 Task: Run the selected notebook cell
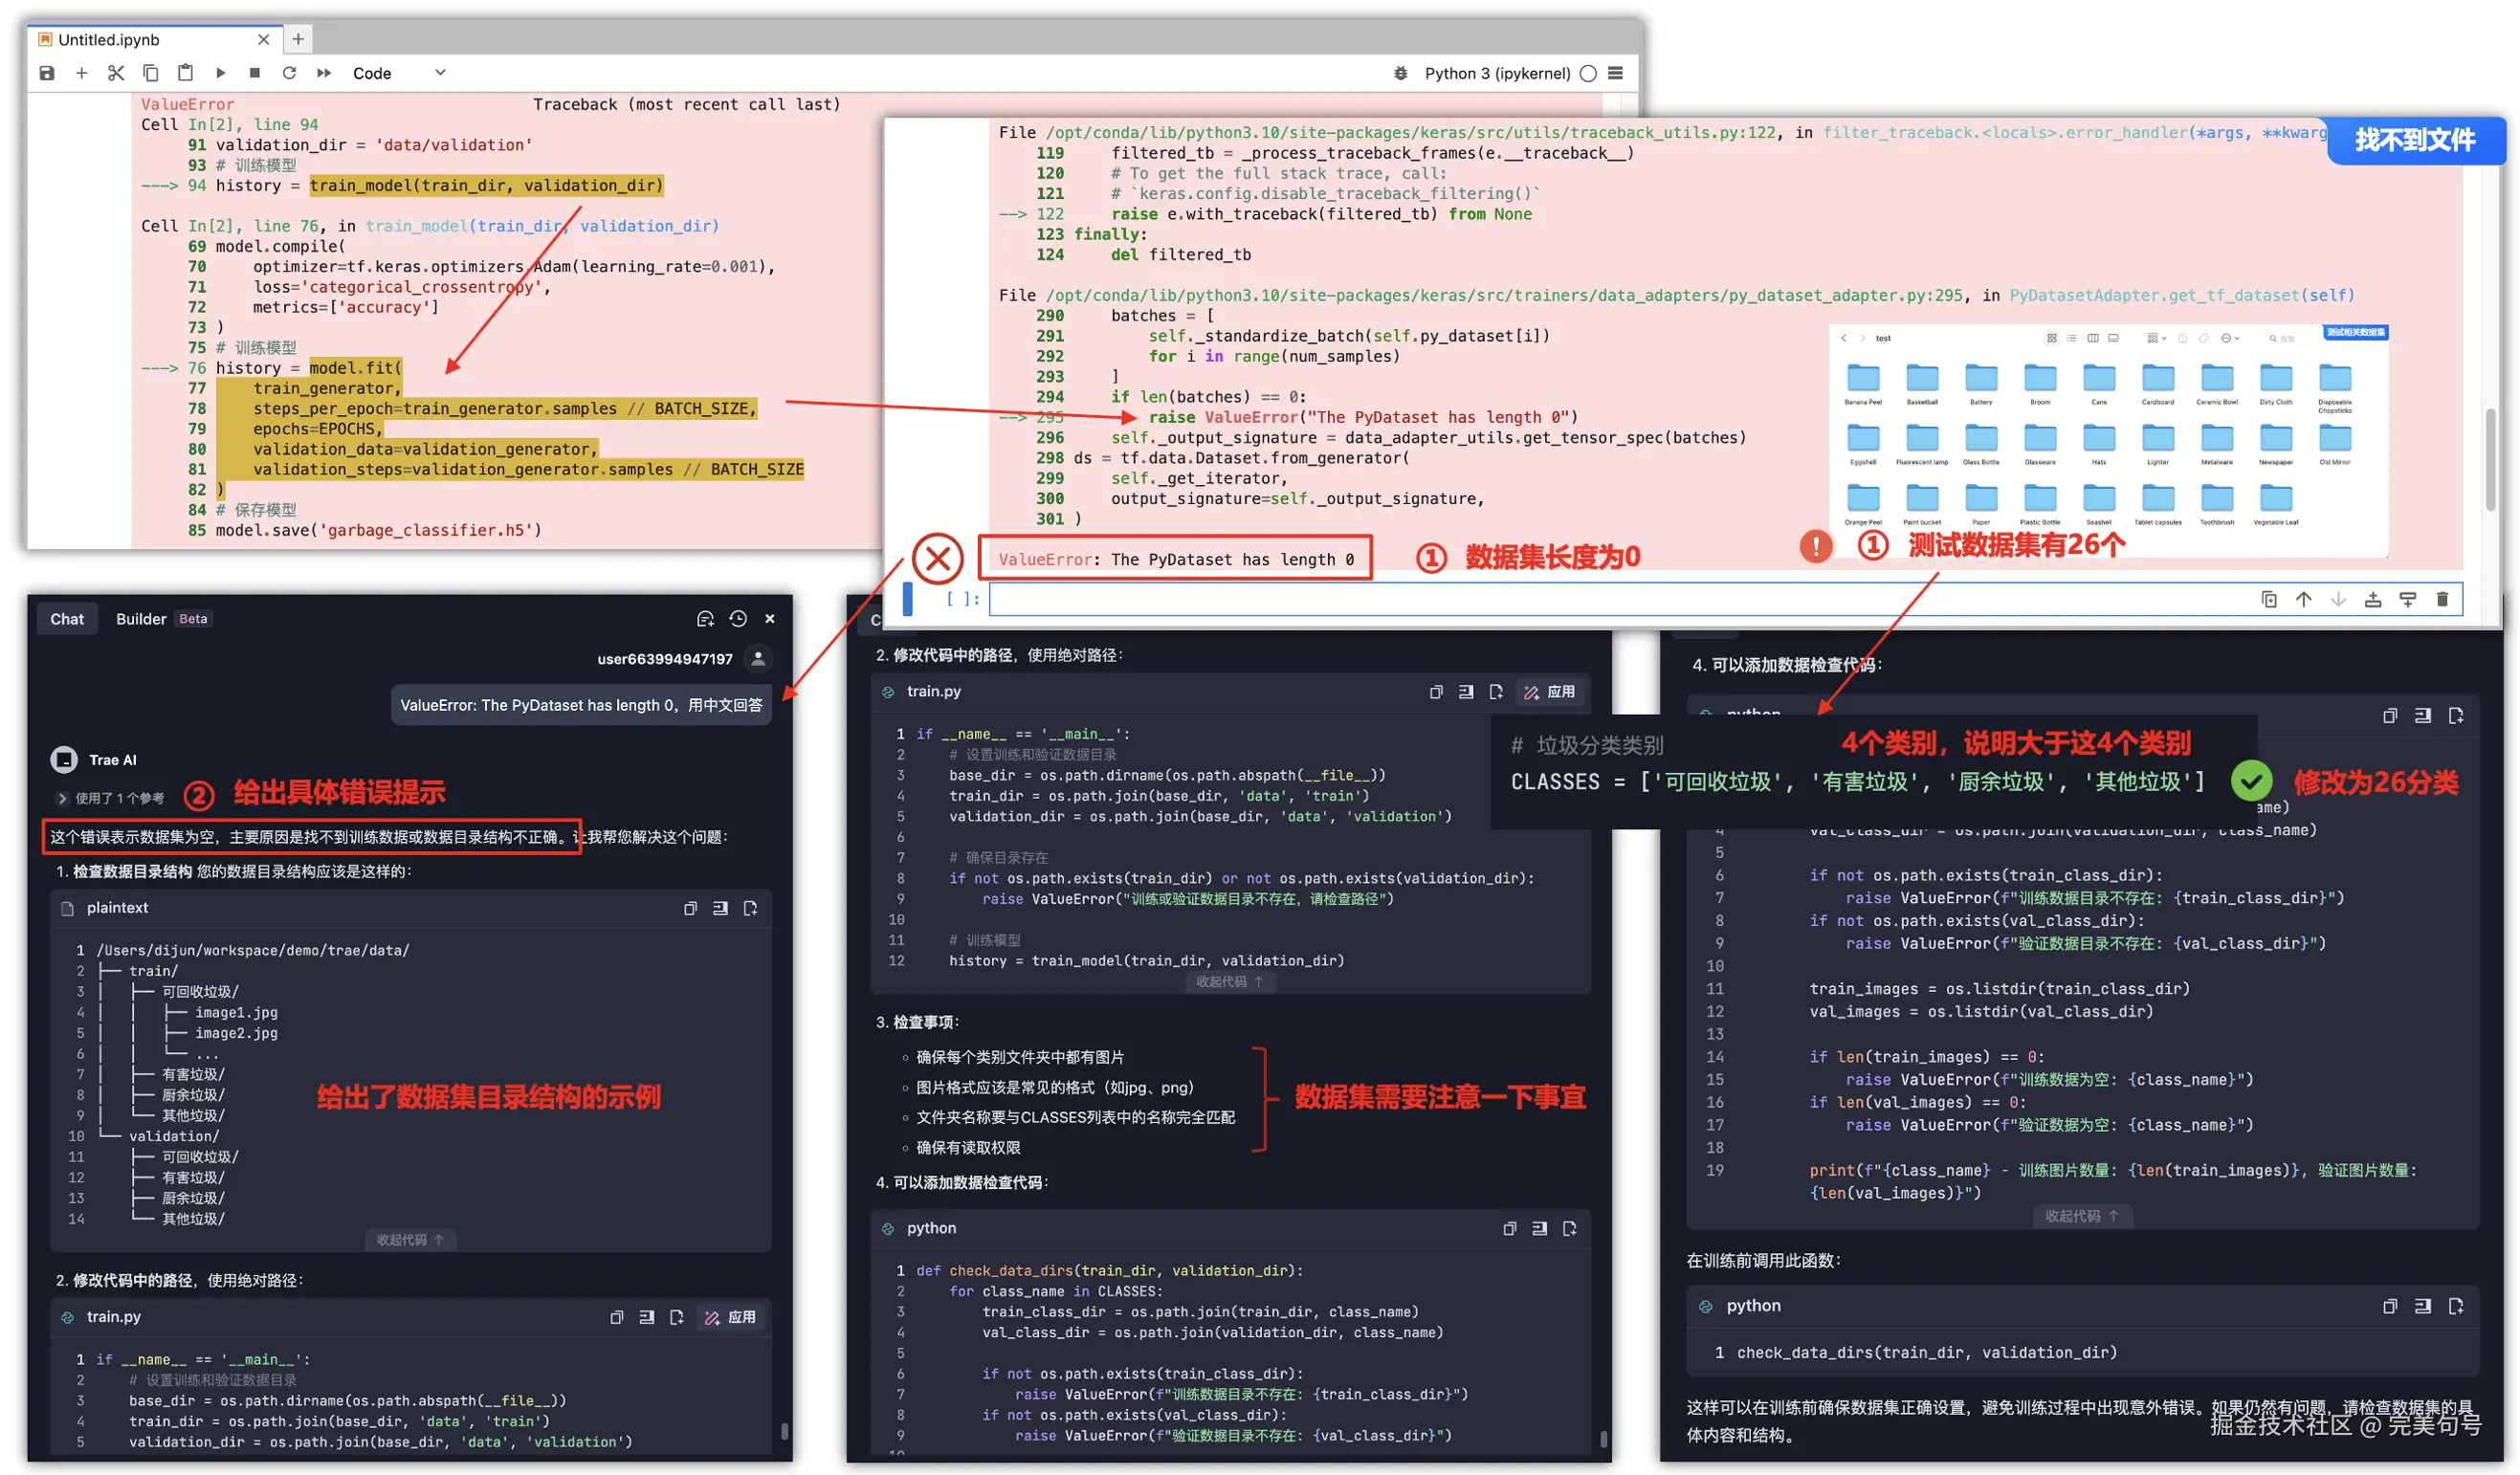coord(221,73)
